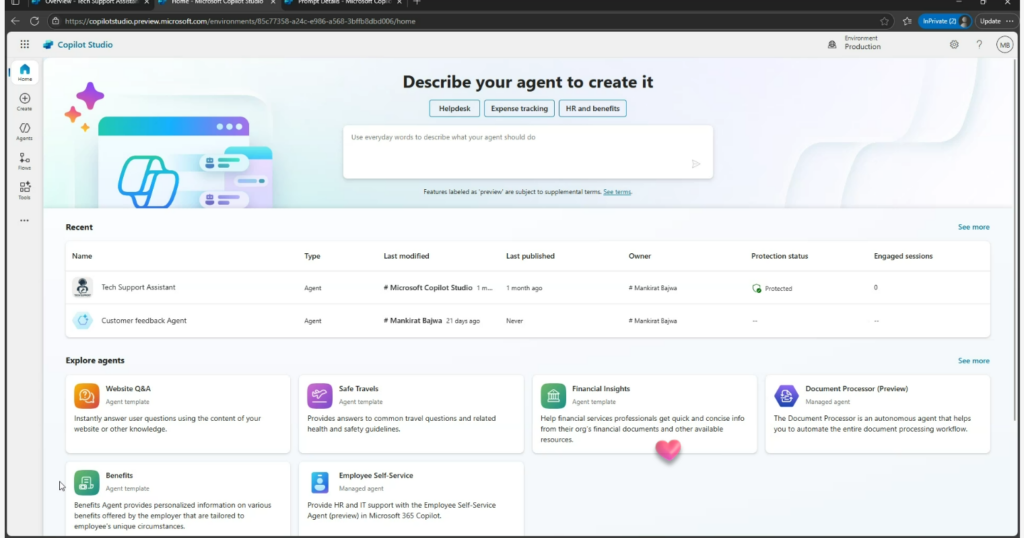Select the Helpdesk suggestion chip
This screenshot has width=1024, height=538.
pos(454,108)
